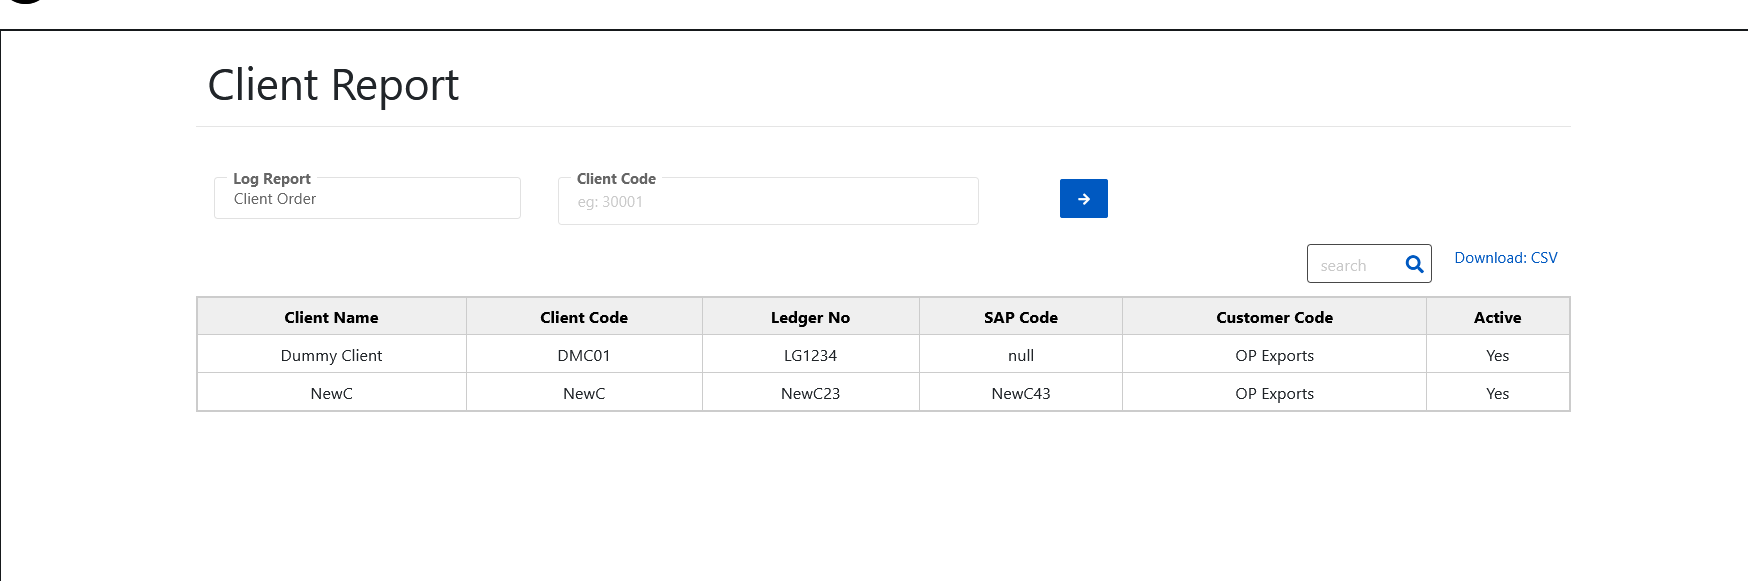The width and height of the screenshot is (1748, 581).
Task: Click the Active column header
Action: coord(1497,317)
